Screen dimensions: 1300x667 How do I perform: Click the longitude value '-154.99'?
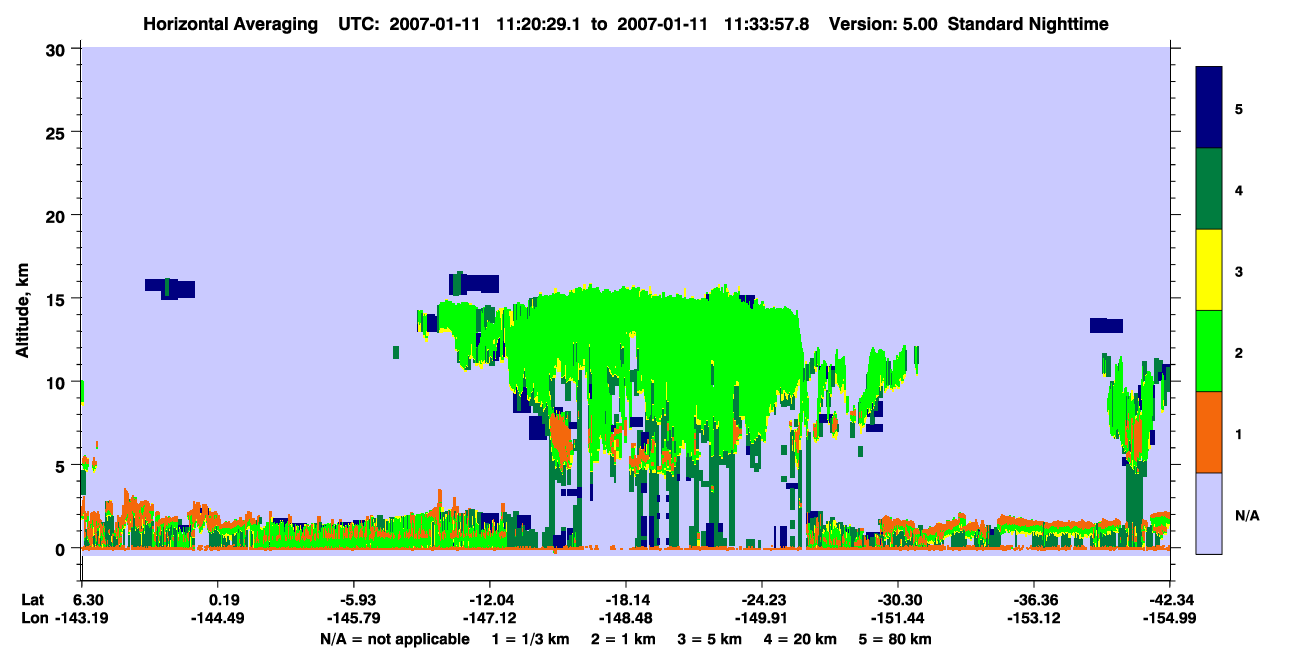pyautogui.click(x=1170, y=618)
